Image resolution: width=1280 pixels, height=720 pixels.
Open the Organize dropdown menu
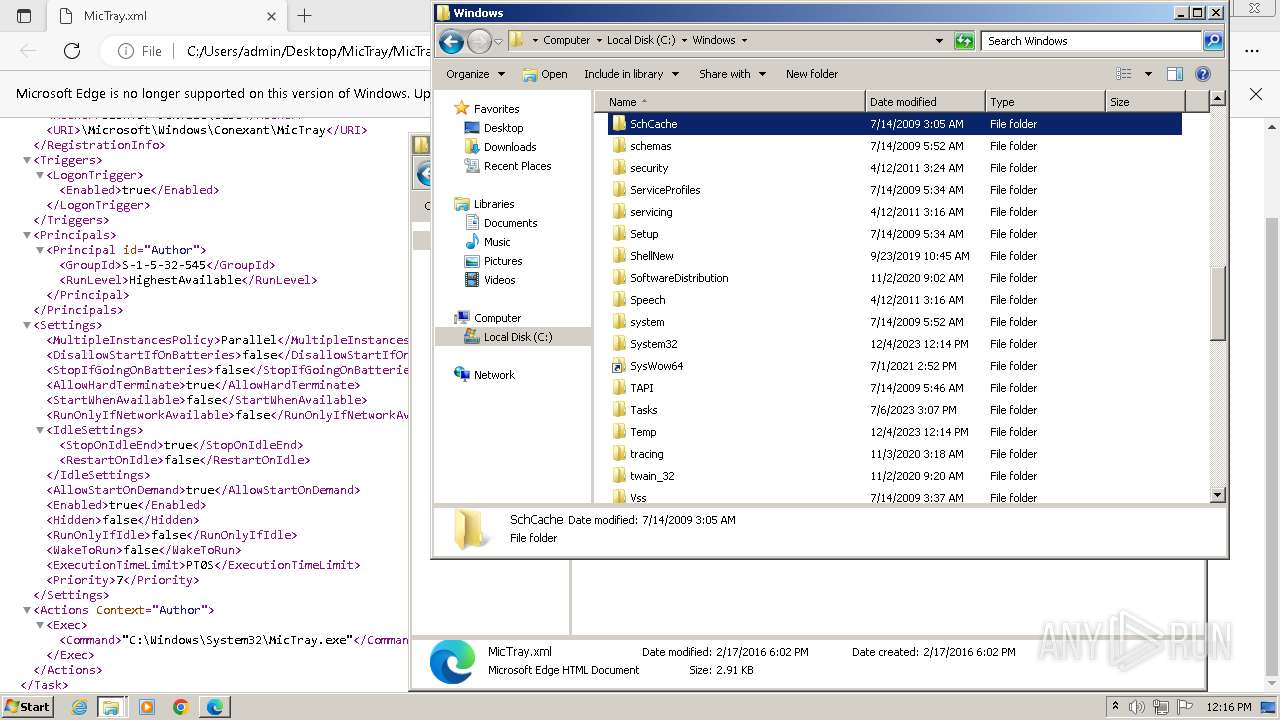(x=476, y=74)
